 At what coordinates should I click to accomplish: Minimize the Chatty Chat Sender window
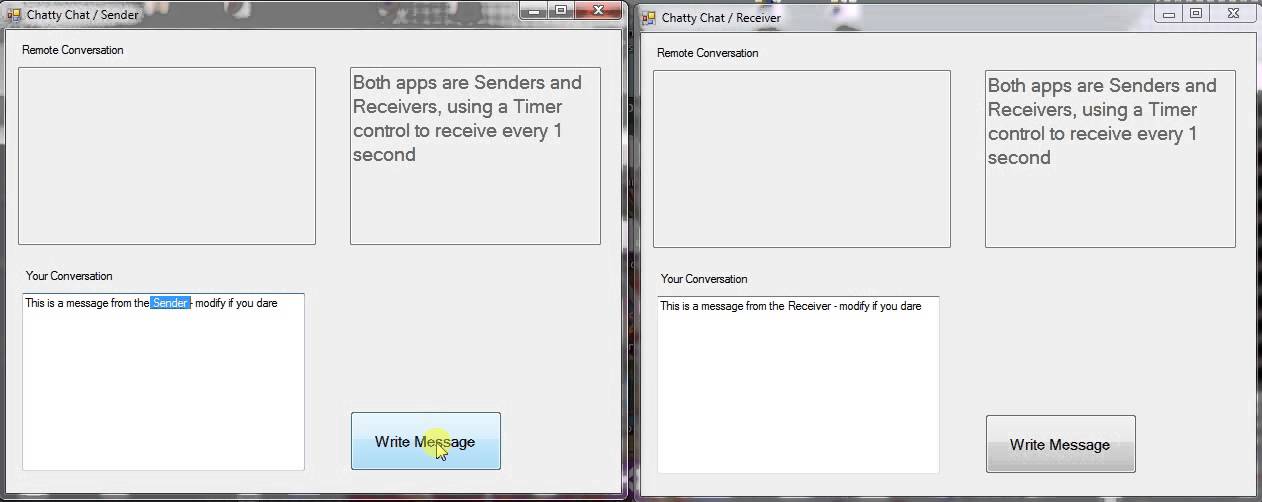(534, 11)
